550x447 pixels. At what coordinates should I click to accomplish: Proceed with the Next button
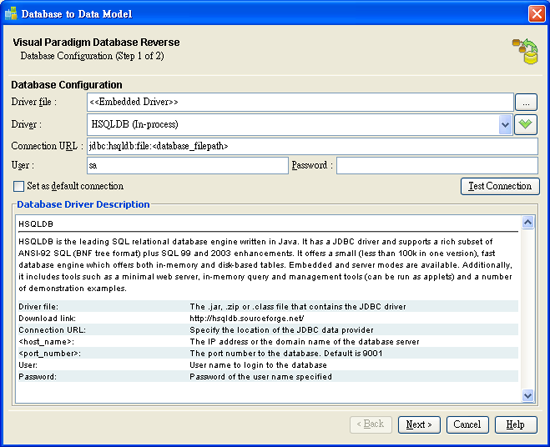click(419, 425)
